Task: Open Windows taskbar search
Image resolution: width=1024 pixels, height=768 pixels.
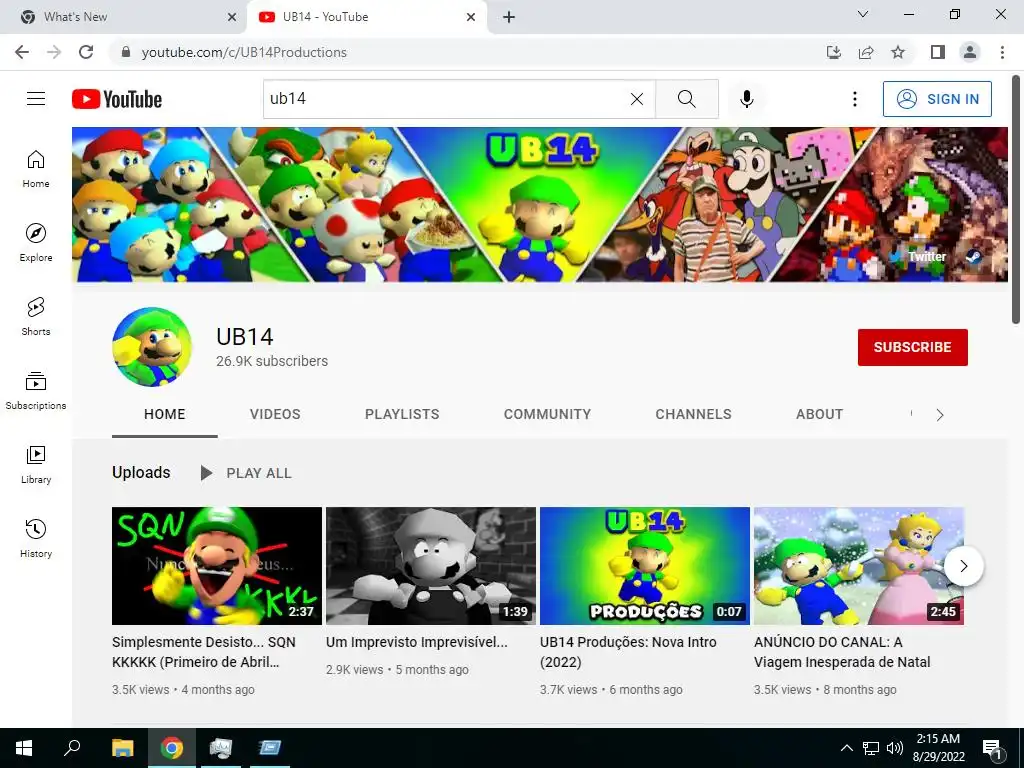Action: tap(72, 748)
